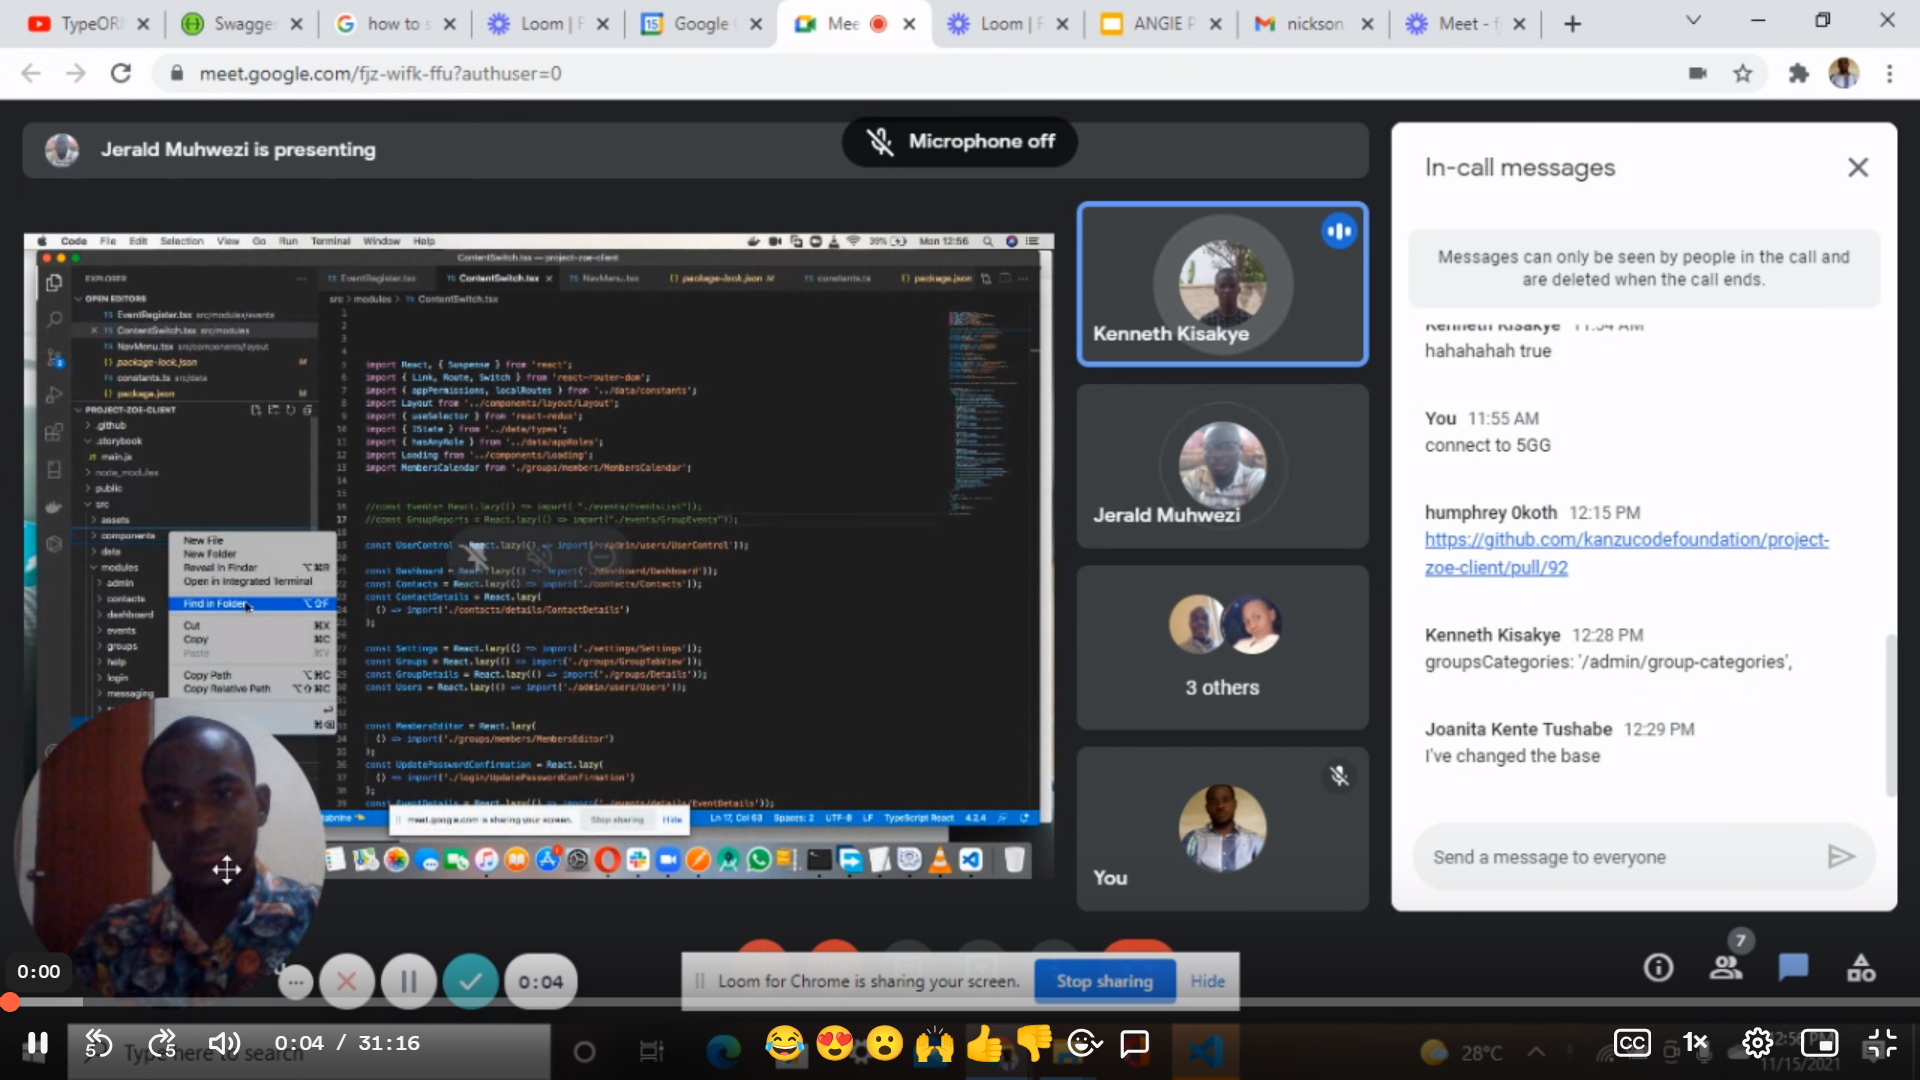Expand the public folder in VS Code explorer

click(108, 488)
